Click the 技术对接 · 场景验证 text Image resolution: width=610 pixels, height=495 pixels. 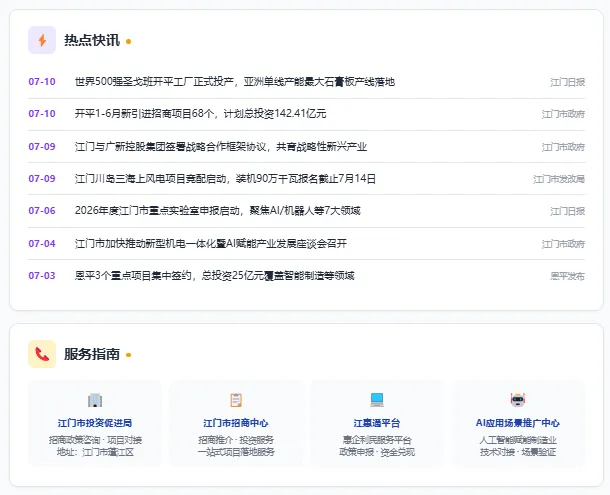coord(518,452)
